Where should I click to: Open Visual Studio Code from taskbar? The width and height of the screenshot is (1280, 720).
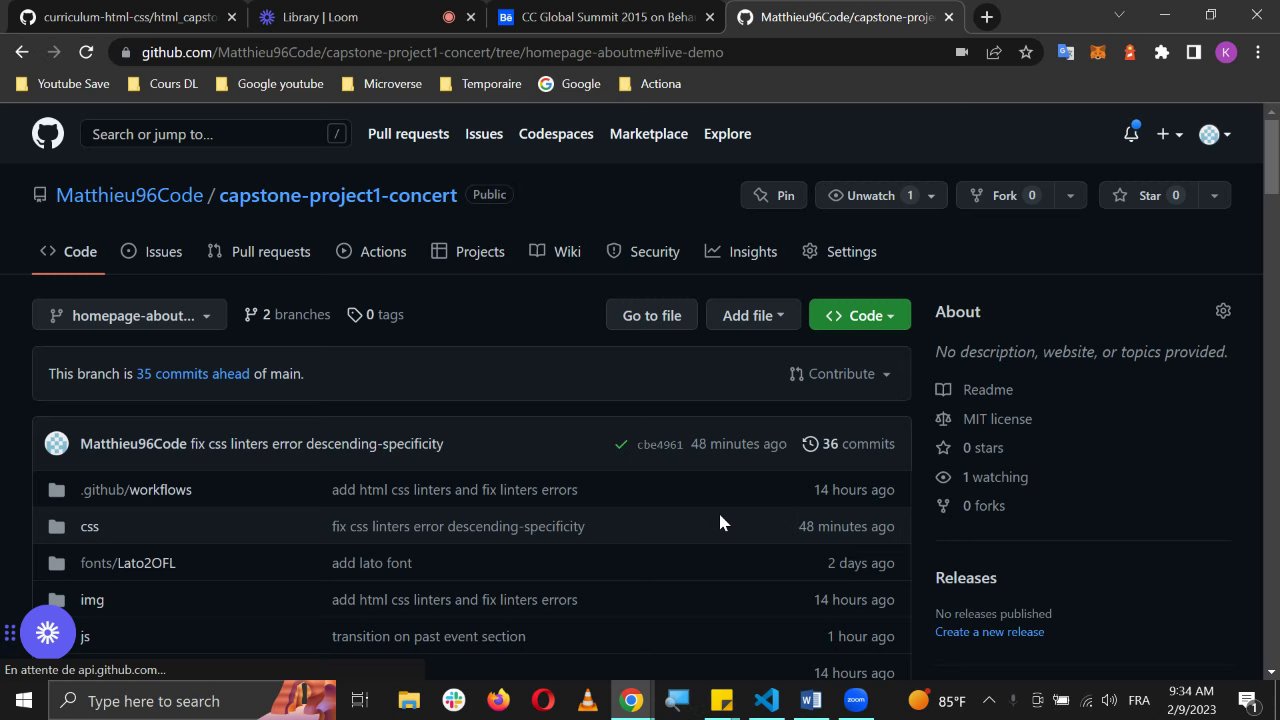point(766,700)
